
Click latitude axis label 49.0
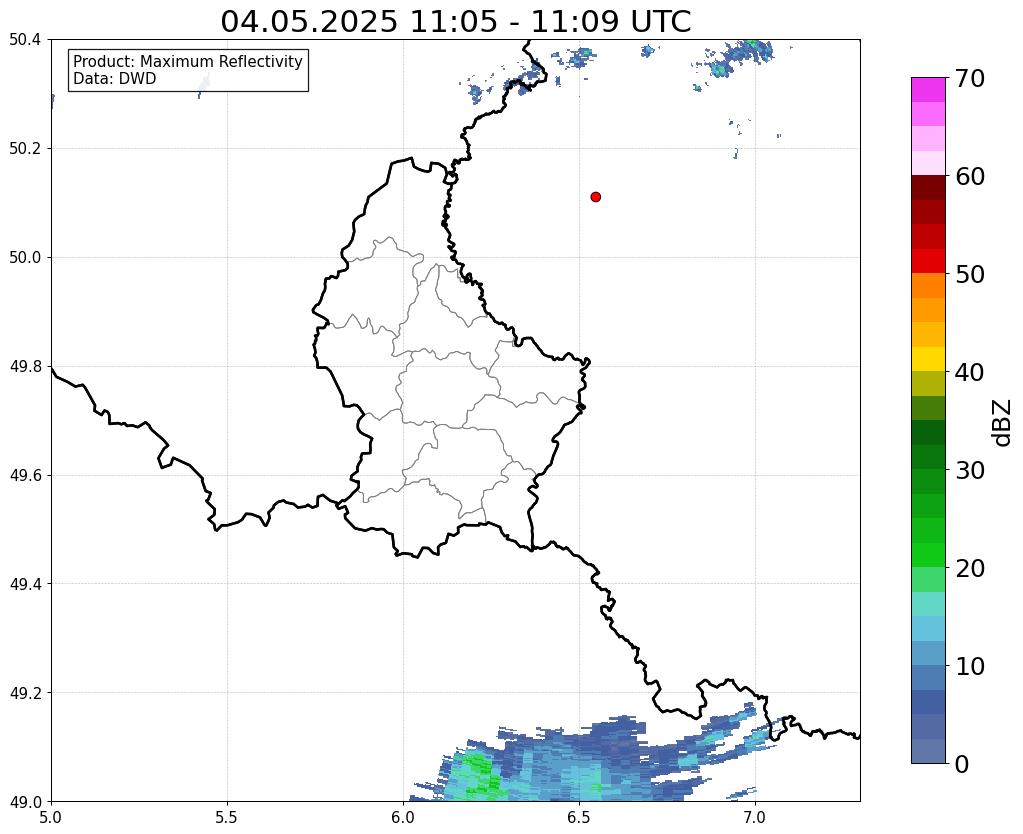(25, 802)
